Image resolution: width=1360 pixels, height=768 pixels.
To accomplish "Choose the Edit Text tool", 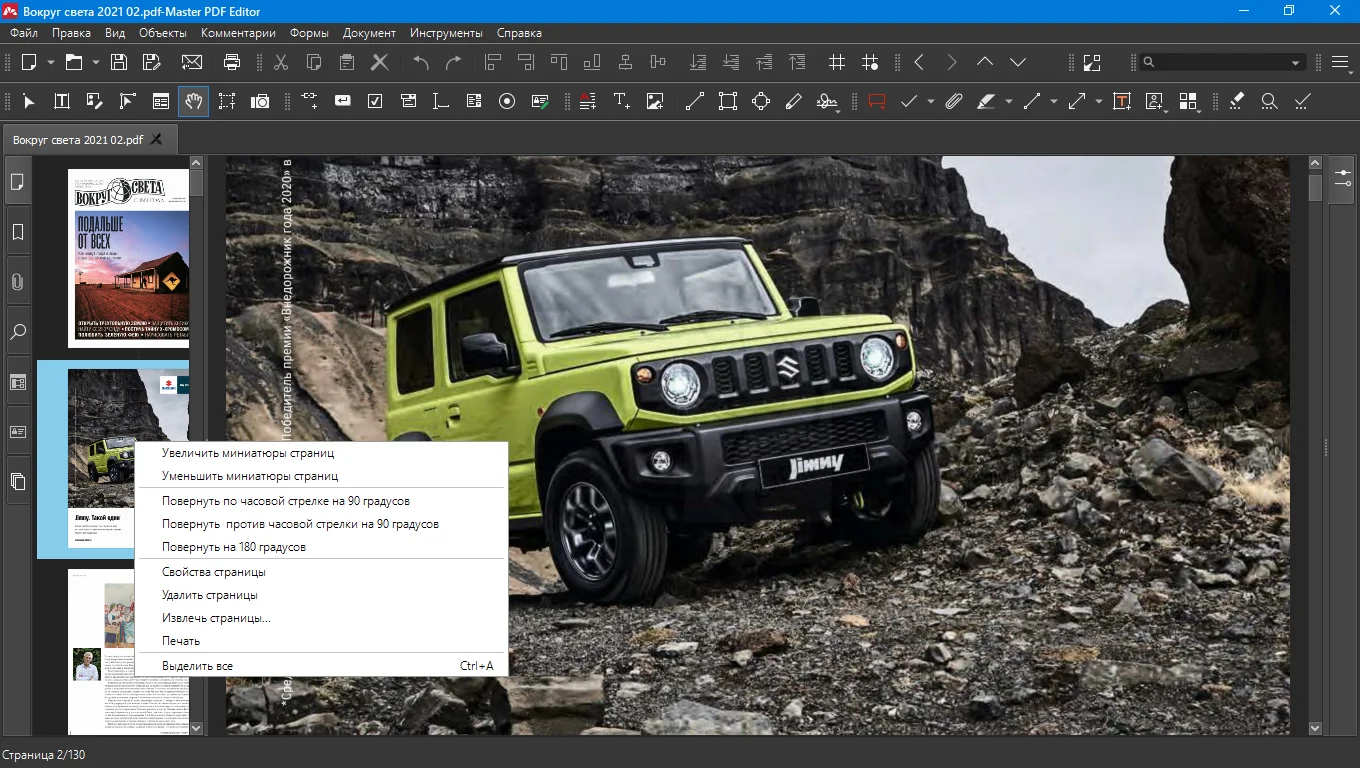I will (62, 101).
